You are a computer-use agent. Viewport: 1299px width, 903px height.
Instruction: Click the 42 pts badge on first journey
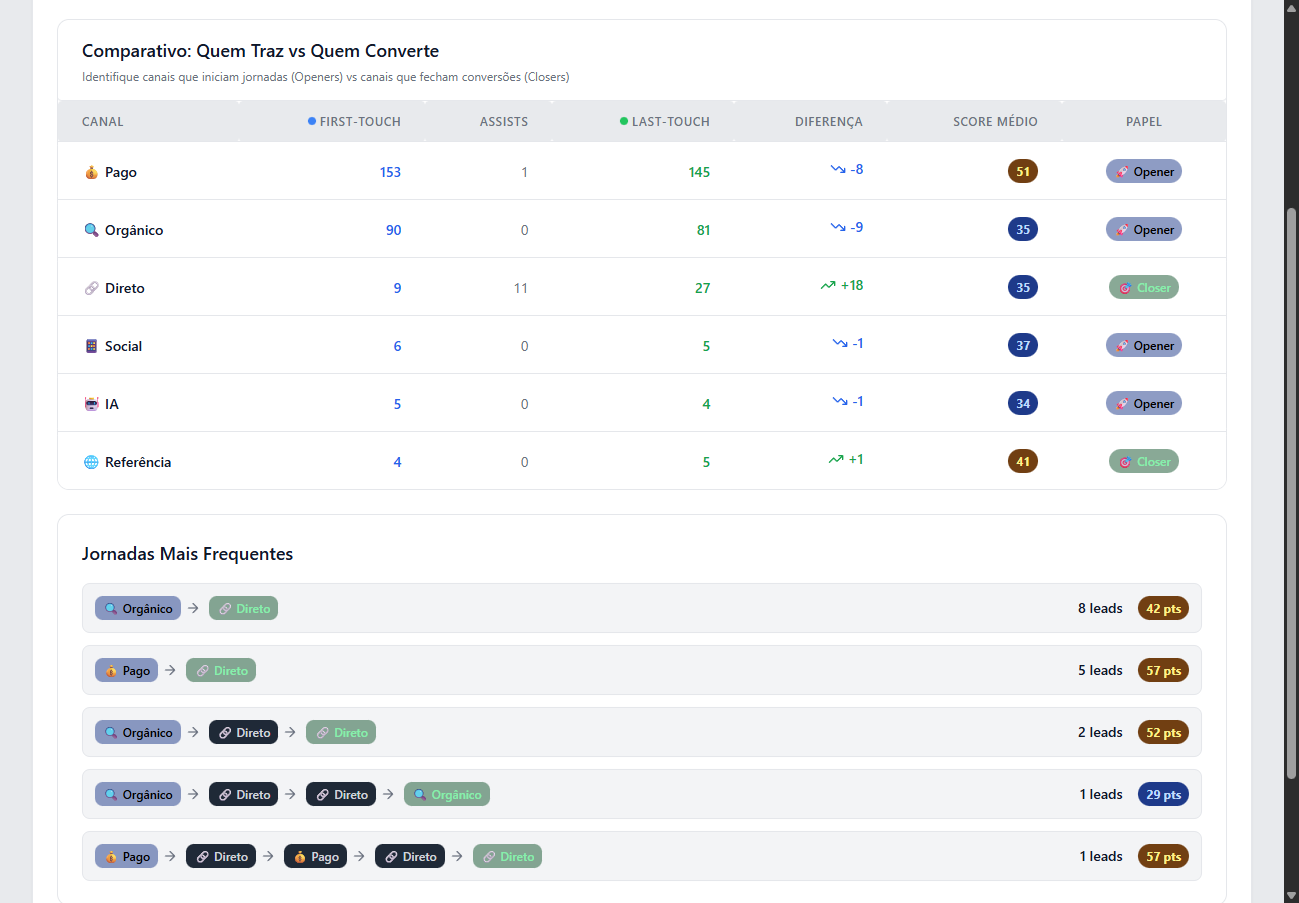click(1163, 608)
